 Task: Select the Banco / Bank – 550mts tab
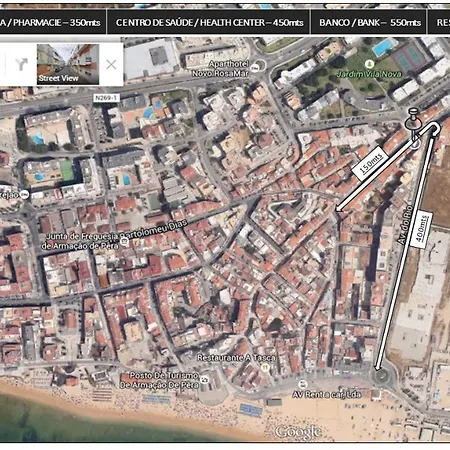click(369, 22)
